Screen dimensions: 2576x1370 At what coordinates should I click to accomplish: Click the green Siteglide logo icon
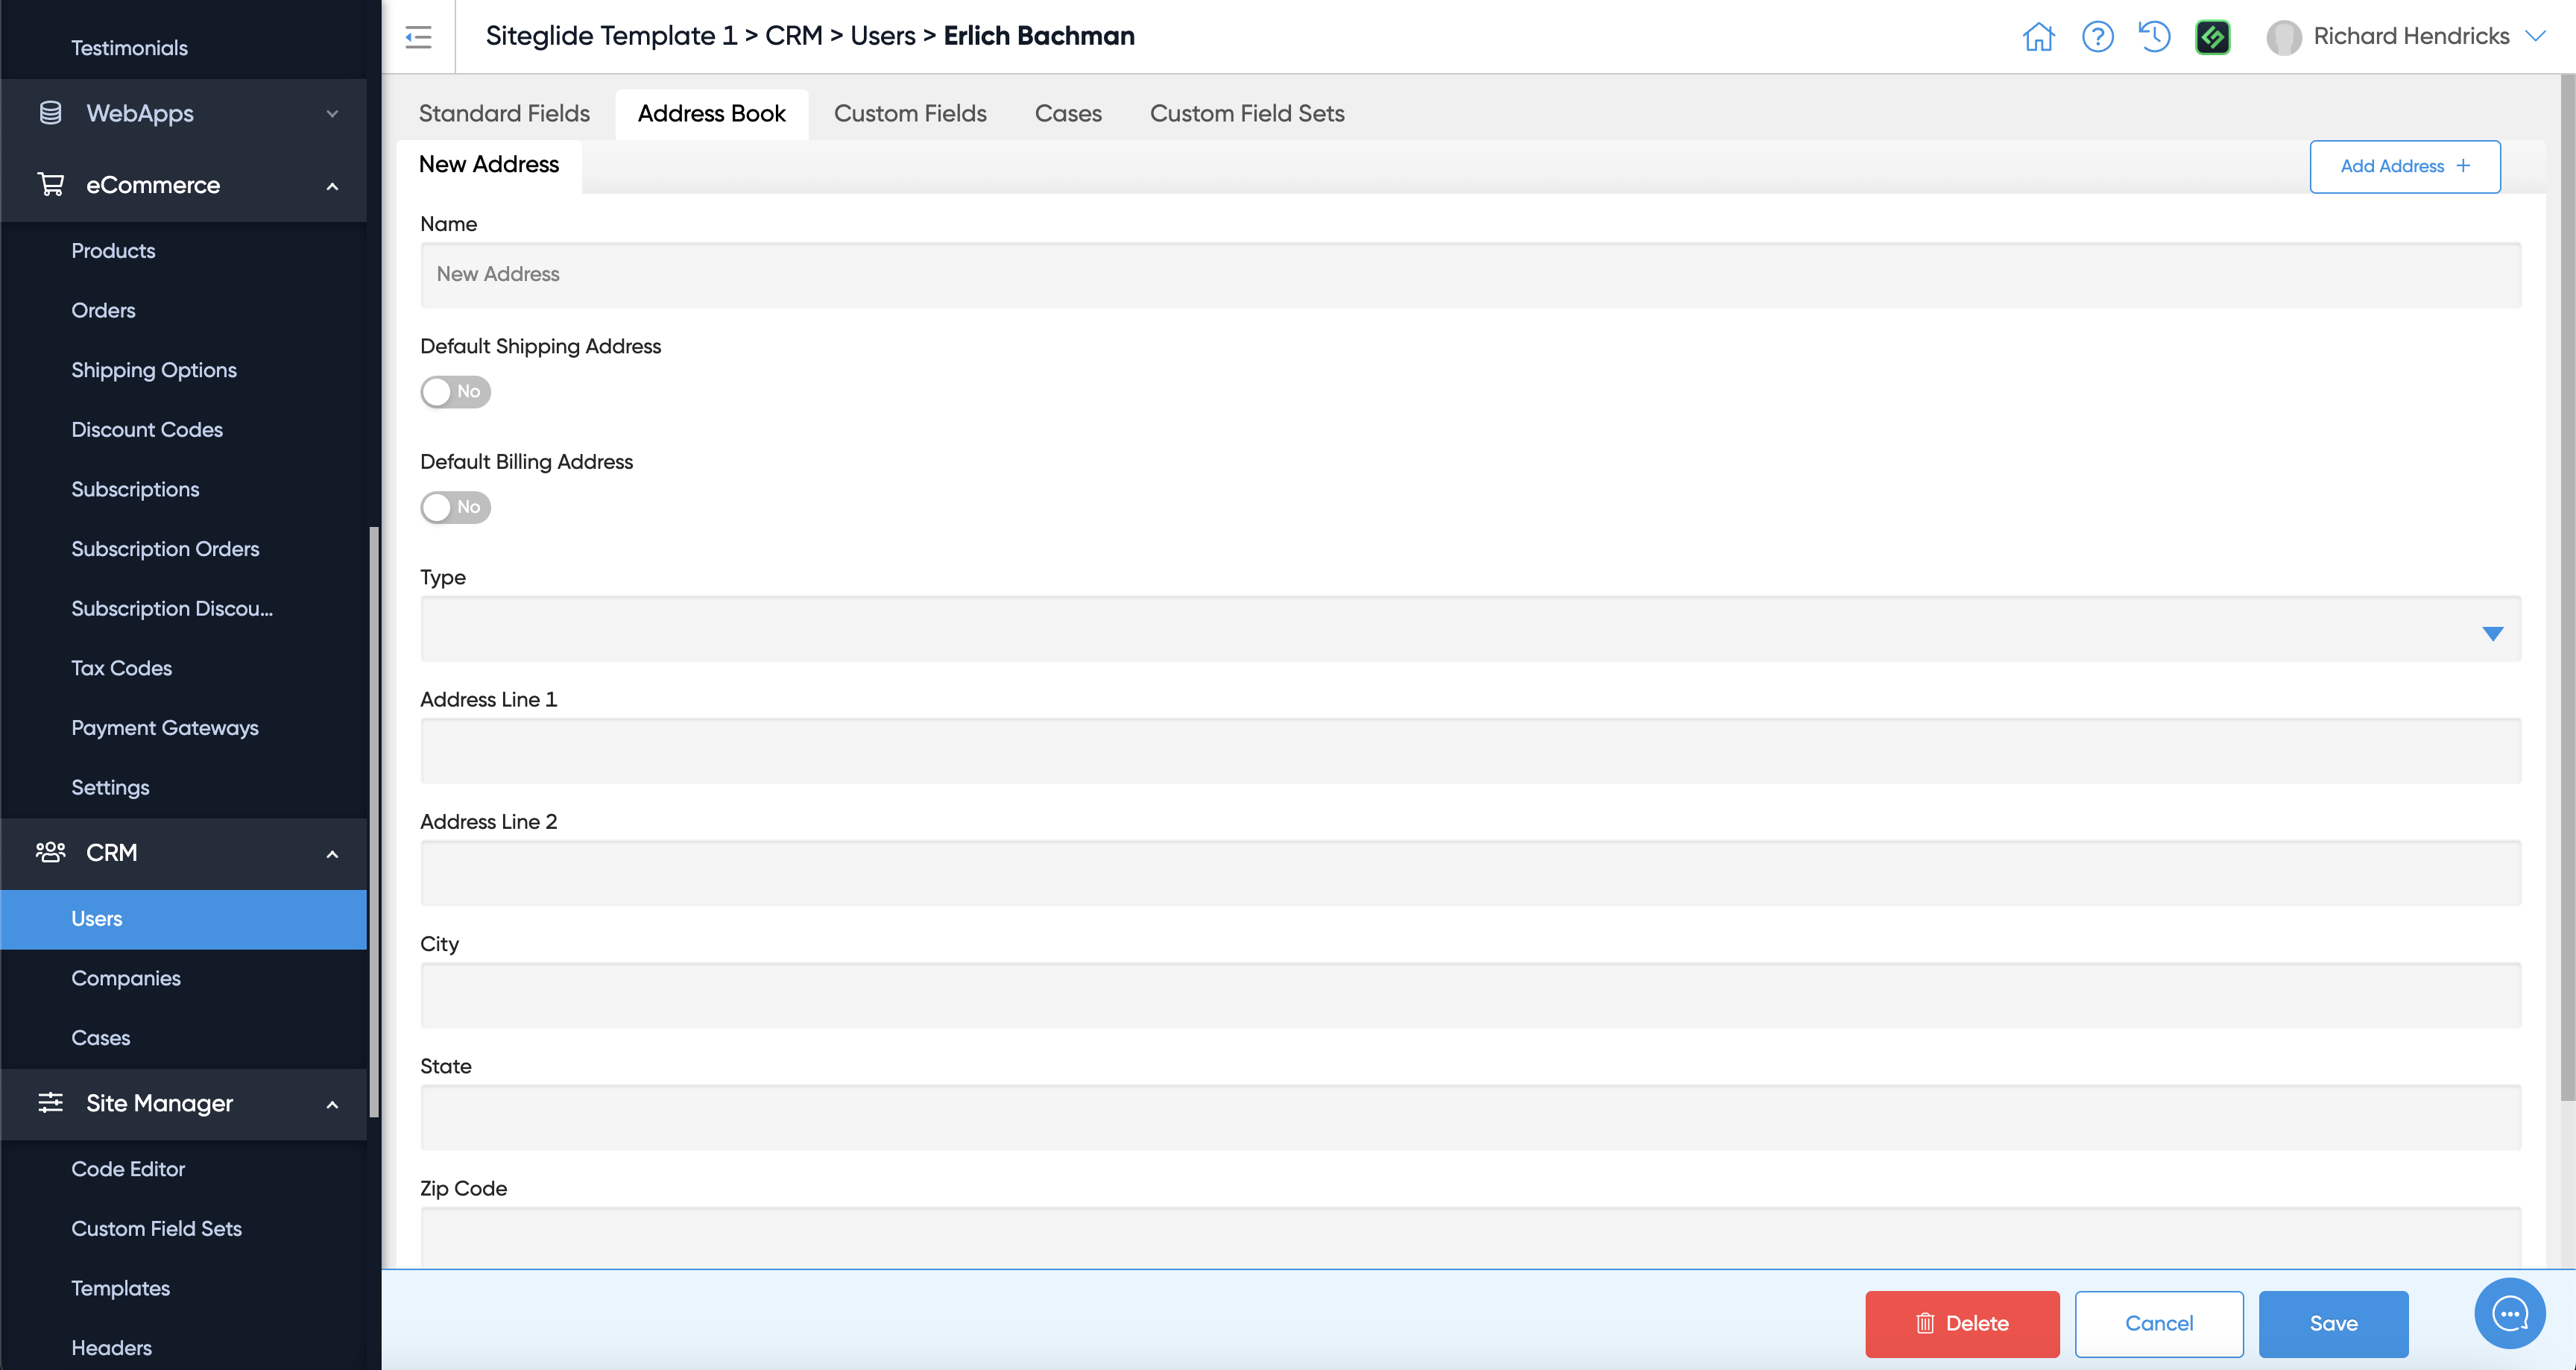click(x=2212, y=37)
